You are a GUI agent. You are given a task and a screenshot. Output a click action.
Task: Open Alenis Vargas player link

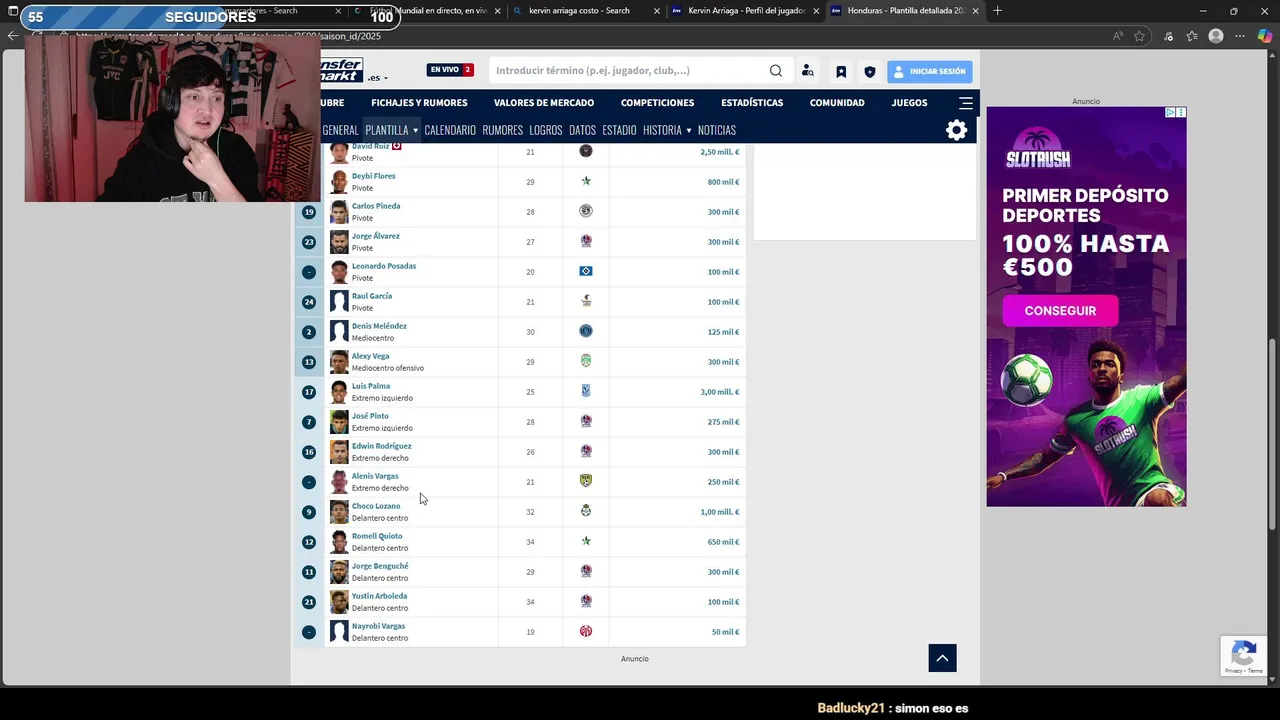pos(375,476)
